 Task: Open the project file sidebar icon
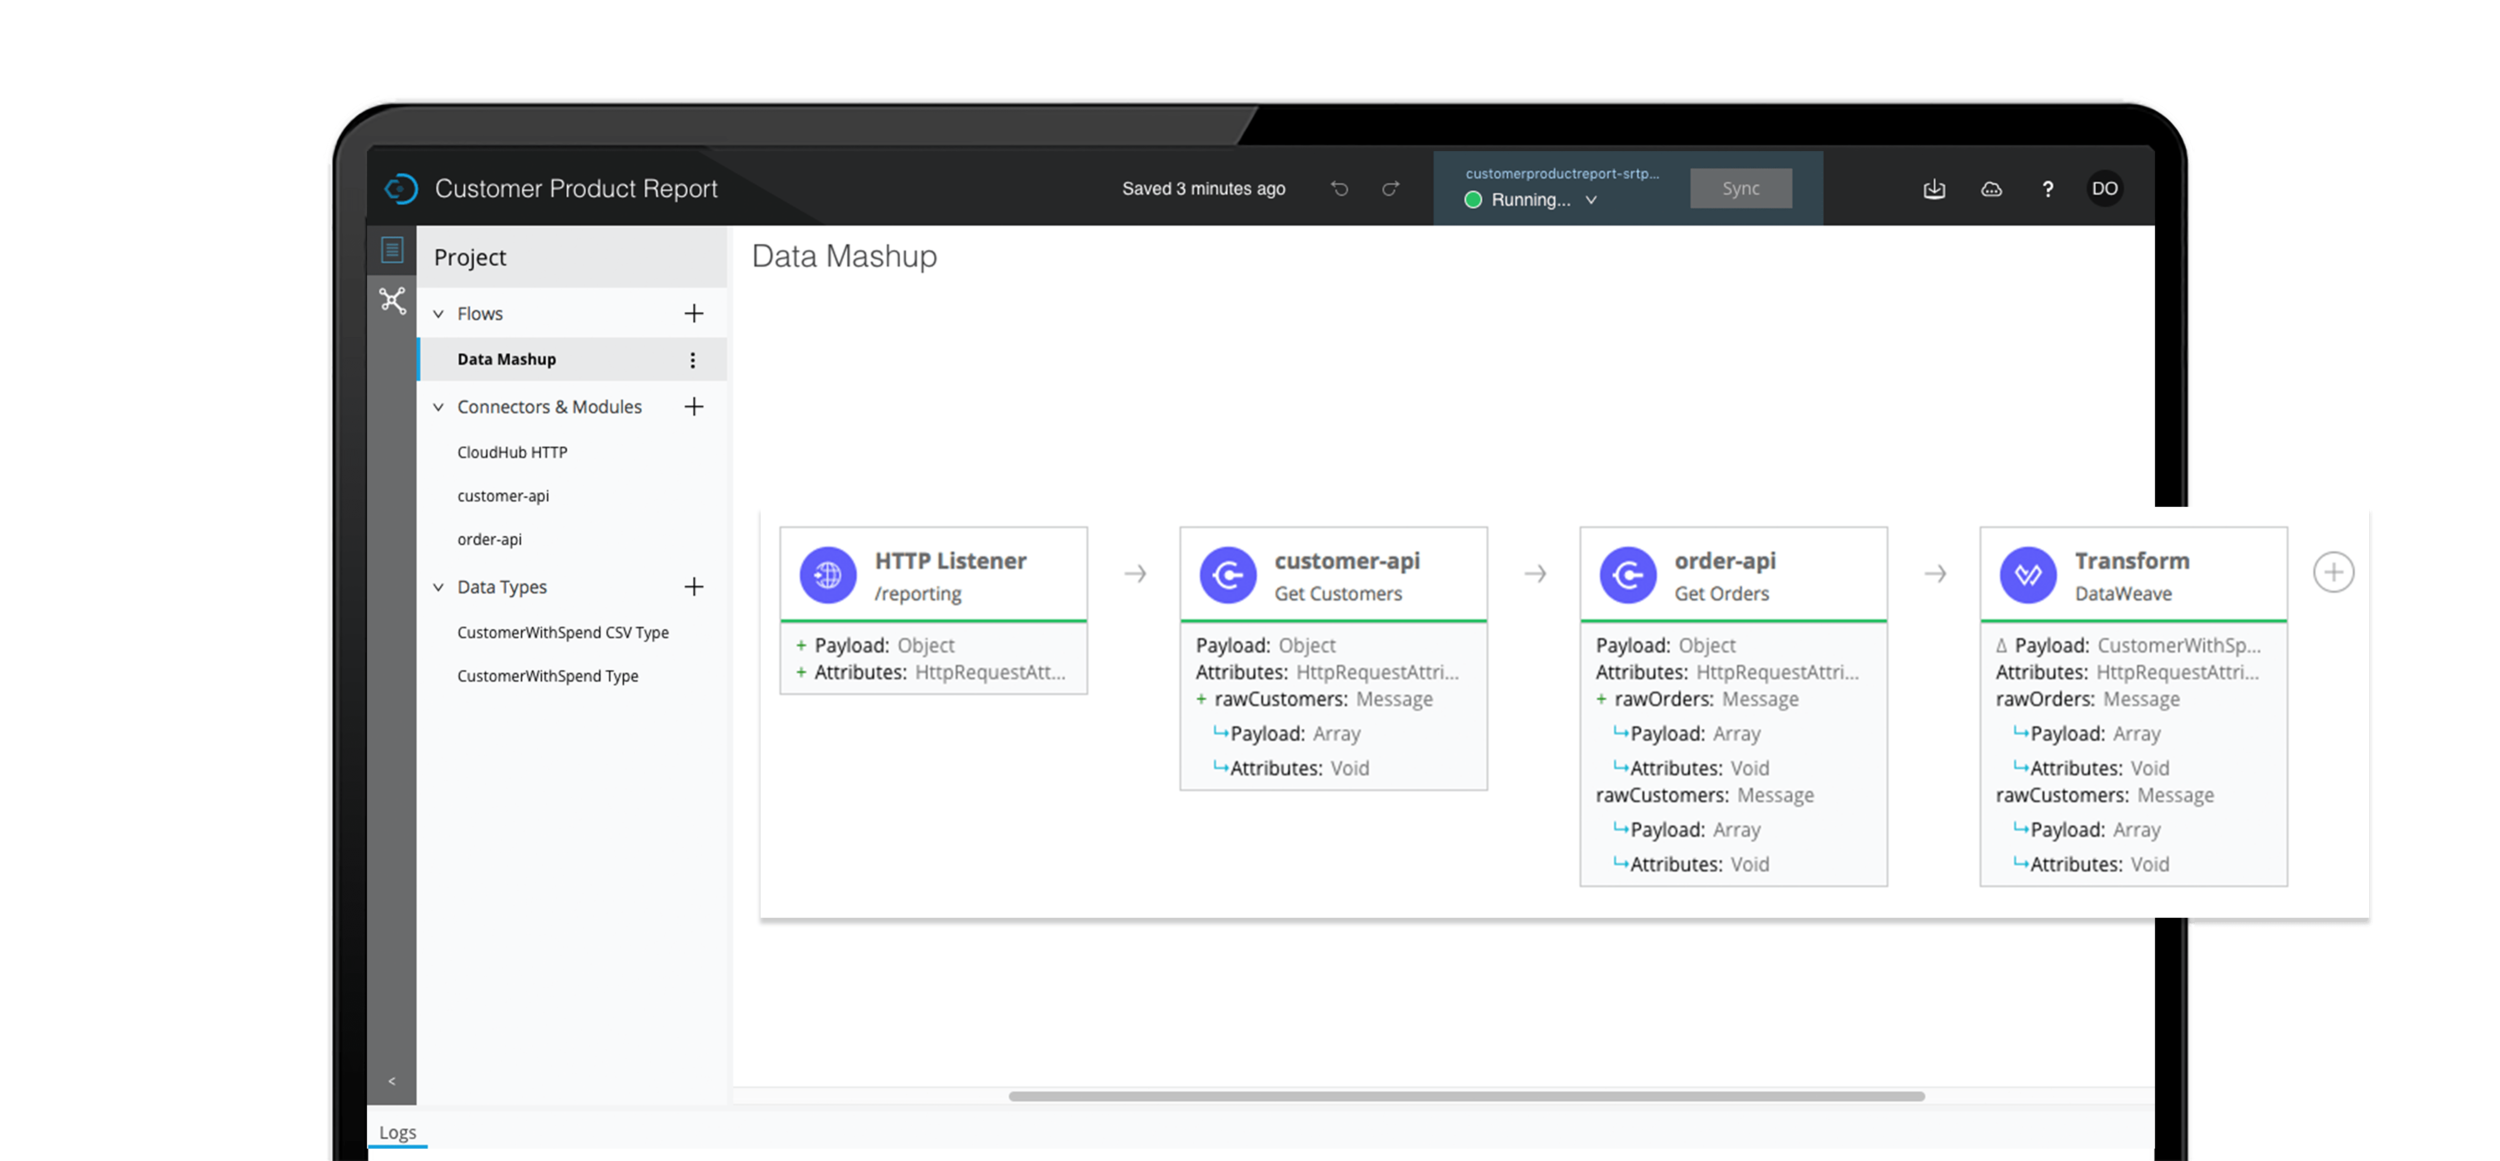click(x=392, y=250)
